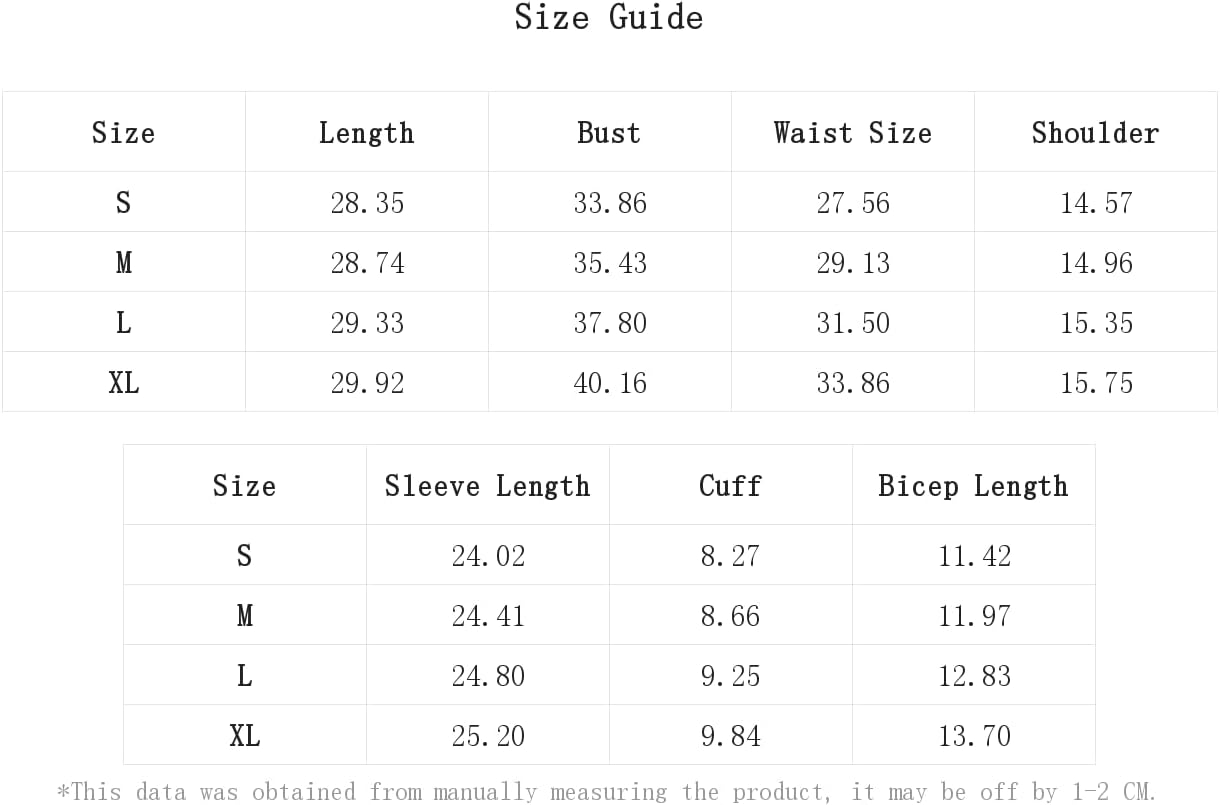The width and height of the screenshot is (1220, 805).
Task: Select the Bust column header
Action: coord(609,133)
